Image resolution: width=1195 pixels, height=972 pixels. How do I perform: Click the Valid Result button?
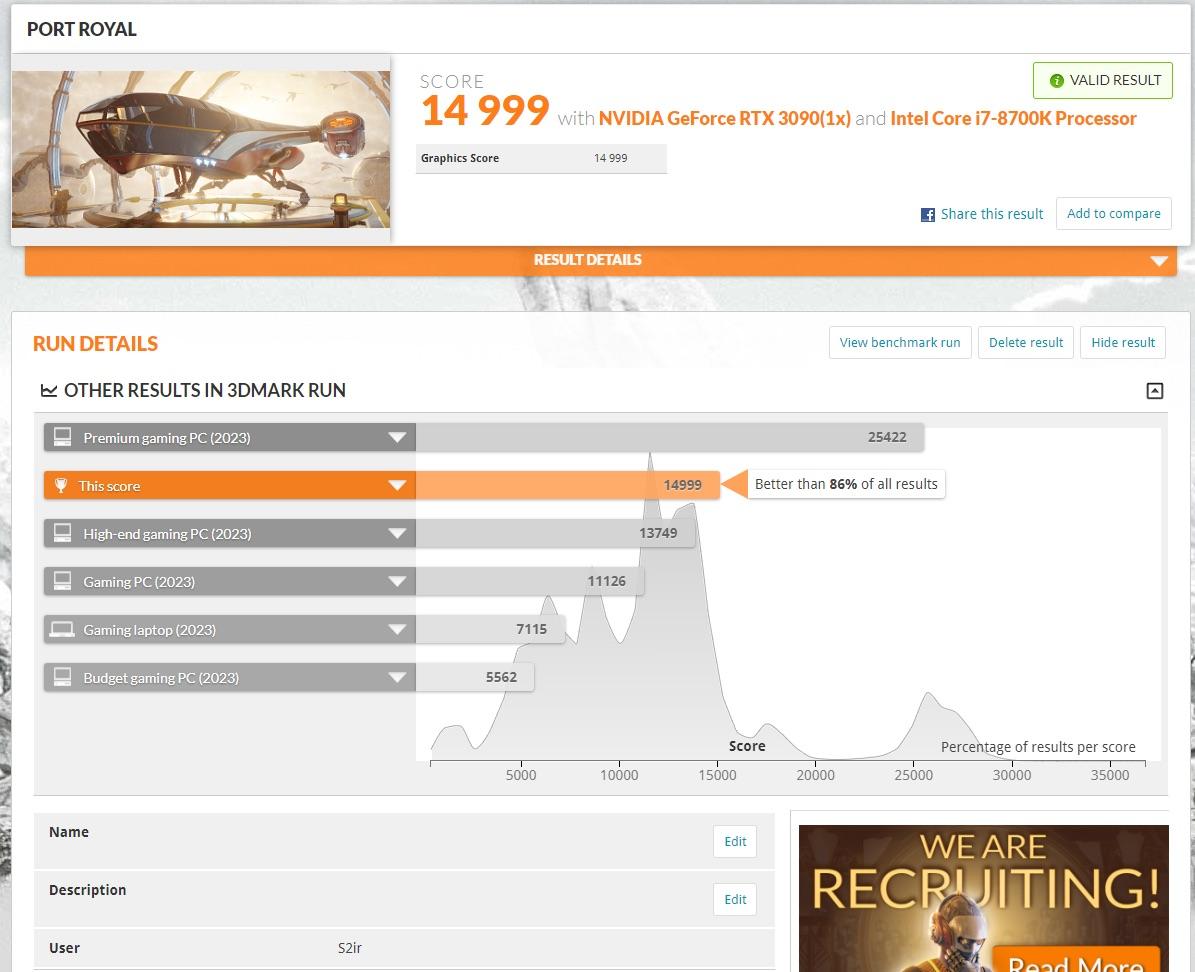[1103, 81]
